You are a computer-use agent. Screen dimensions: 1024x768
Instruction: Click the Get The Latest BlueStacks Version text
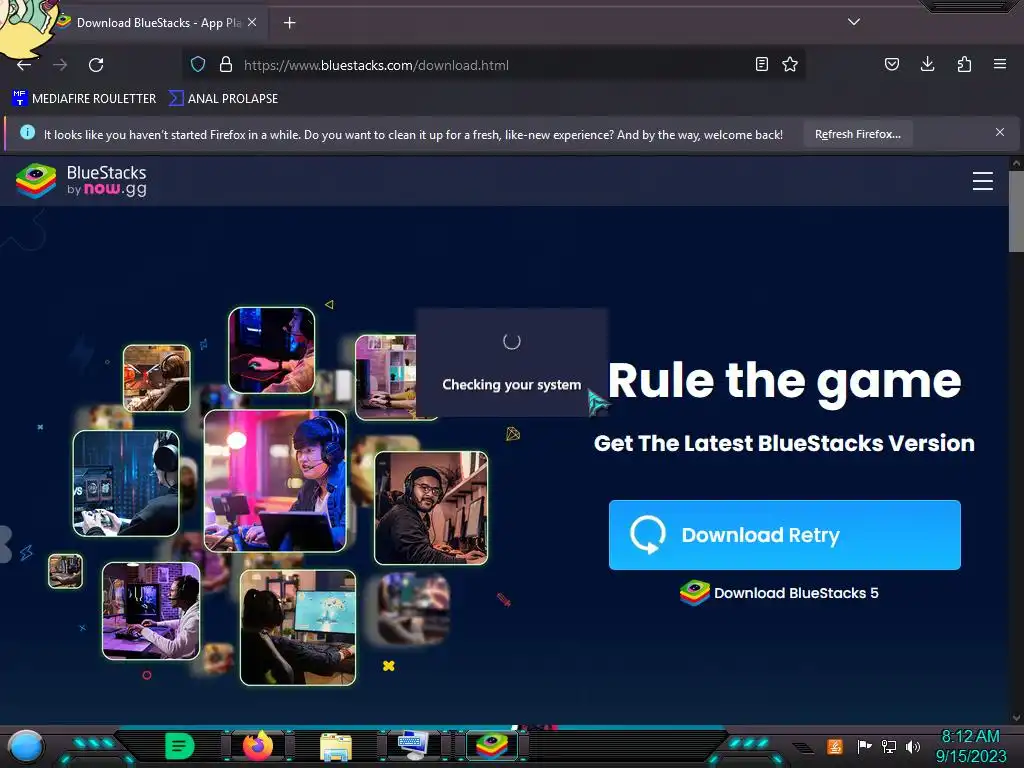tap(784, 443)
